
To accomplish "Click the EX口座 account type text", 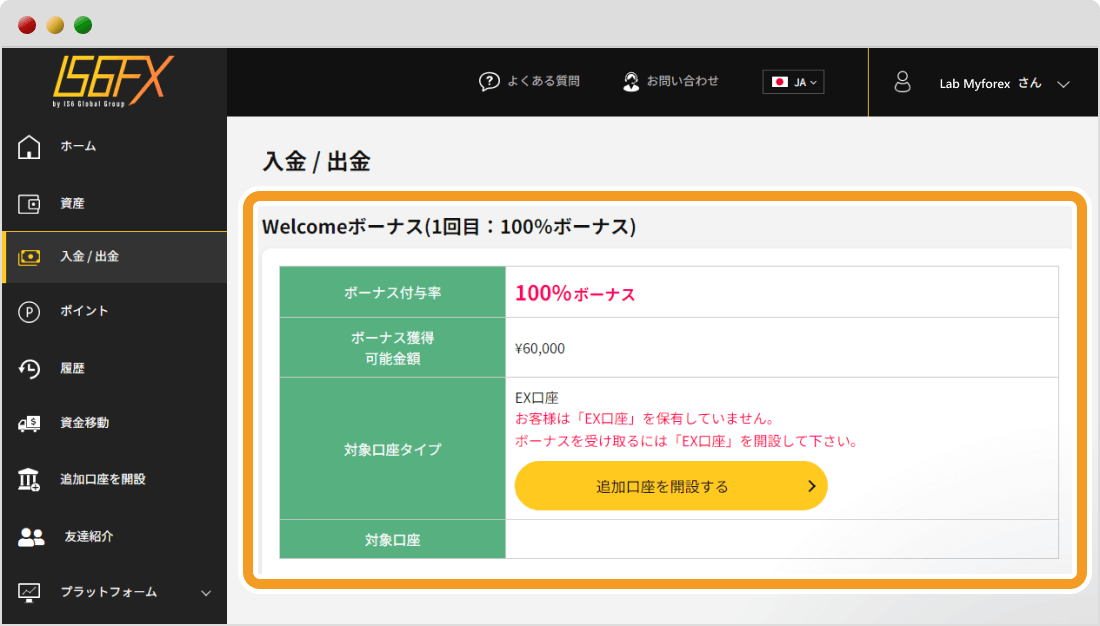I will pyautogui.click(x=537, y=398).
